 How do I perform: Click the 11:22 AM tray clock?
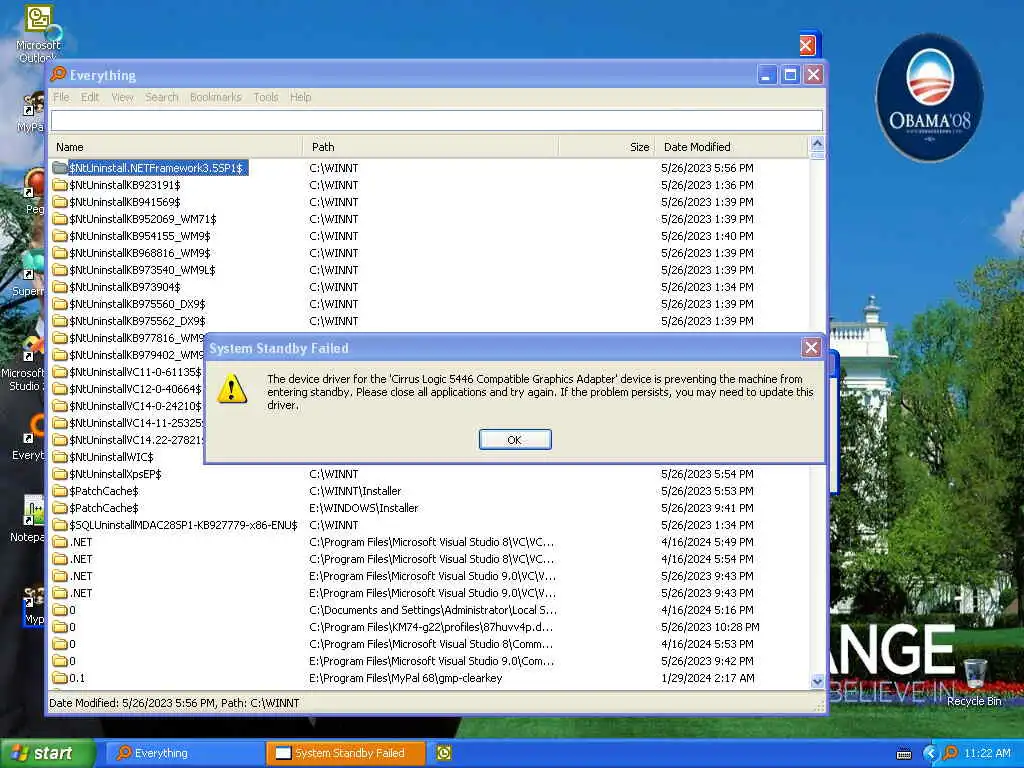[x=987, y=753]
